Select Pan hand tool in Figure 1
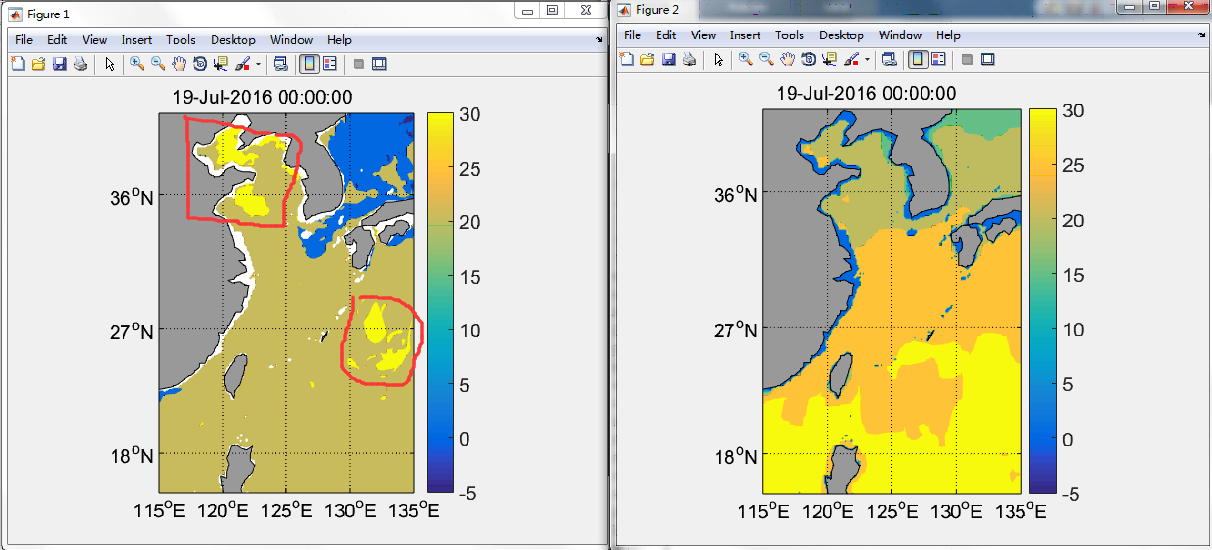1212x550 pixels. (x=178, y=64)
